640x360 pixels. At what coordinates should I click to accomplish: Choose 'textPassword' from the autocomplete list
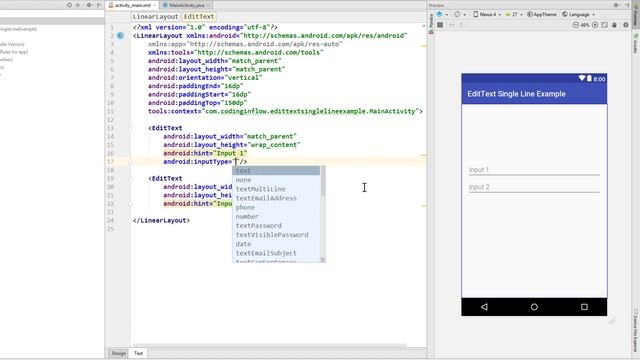[x=276, y=226]
